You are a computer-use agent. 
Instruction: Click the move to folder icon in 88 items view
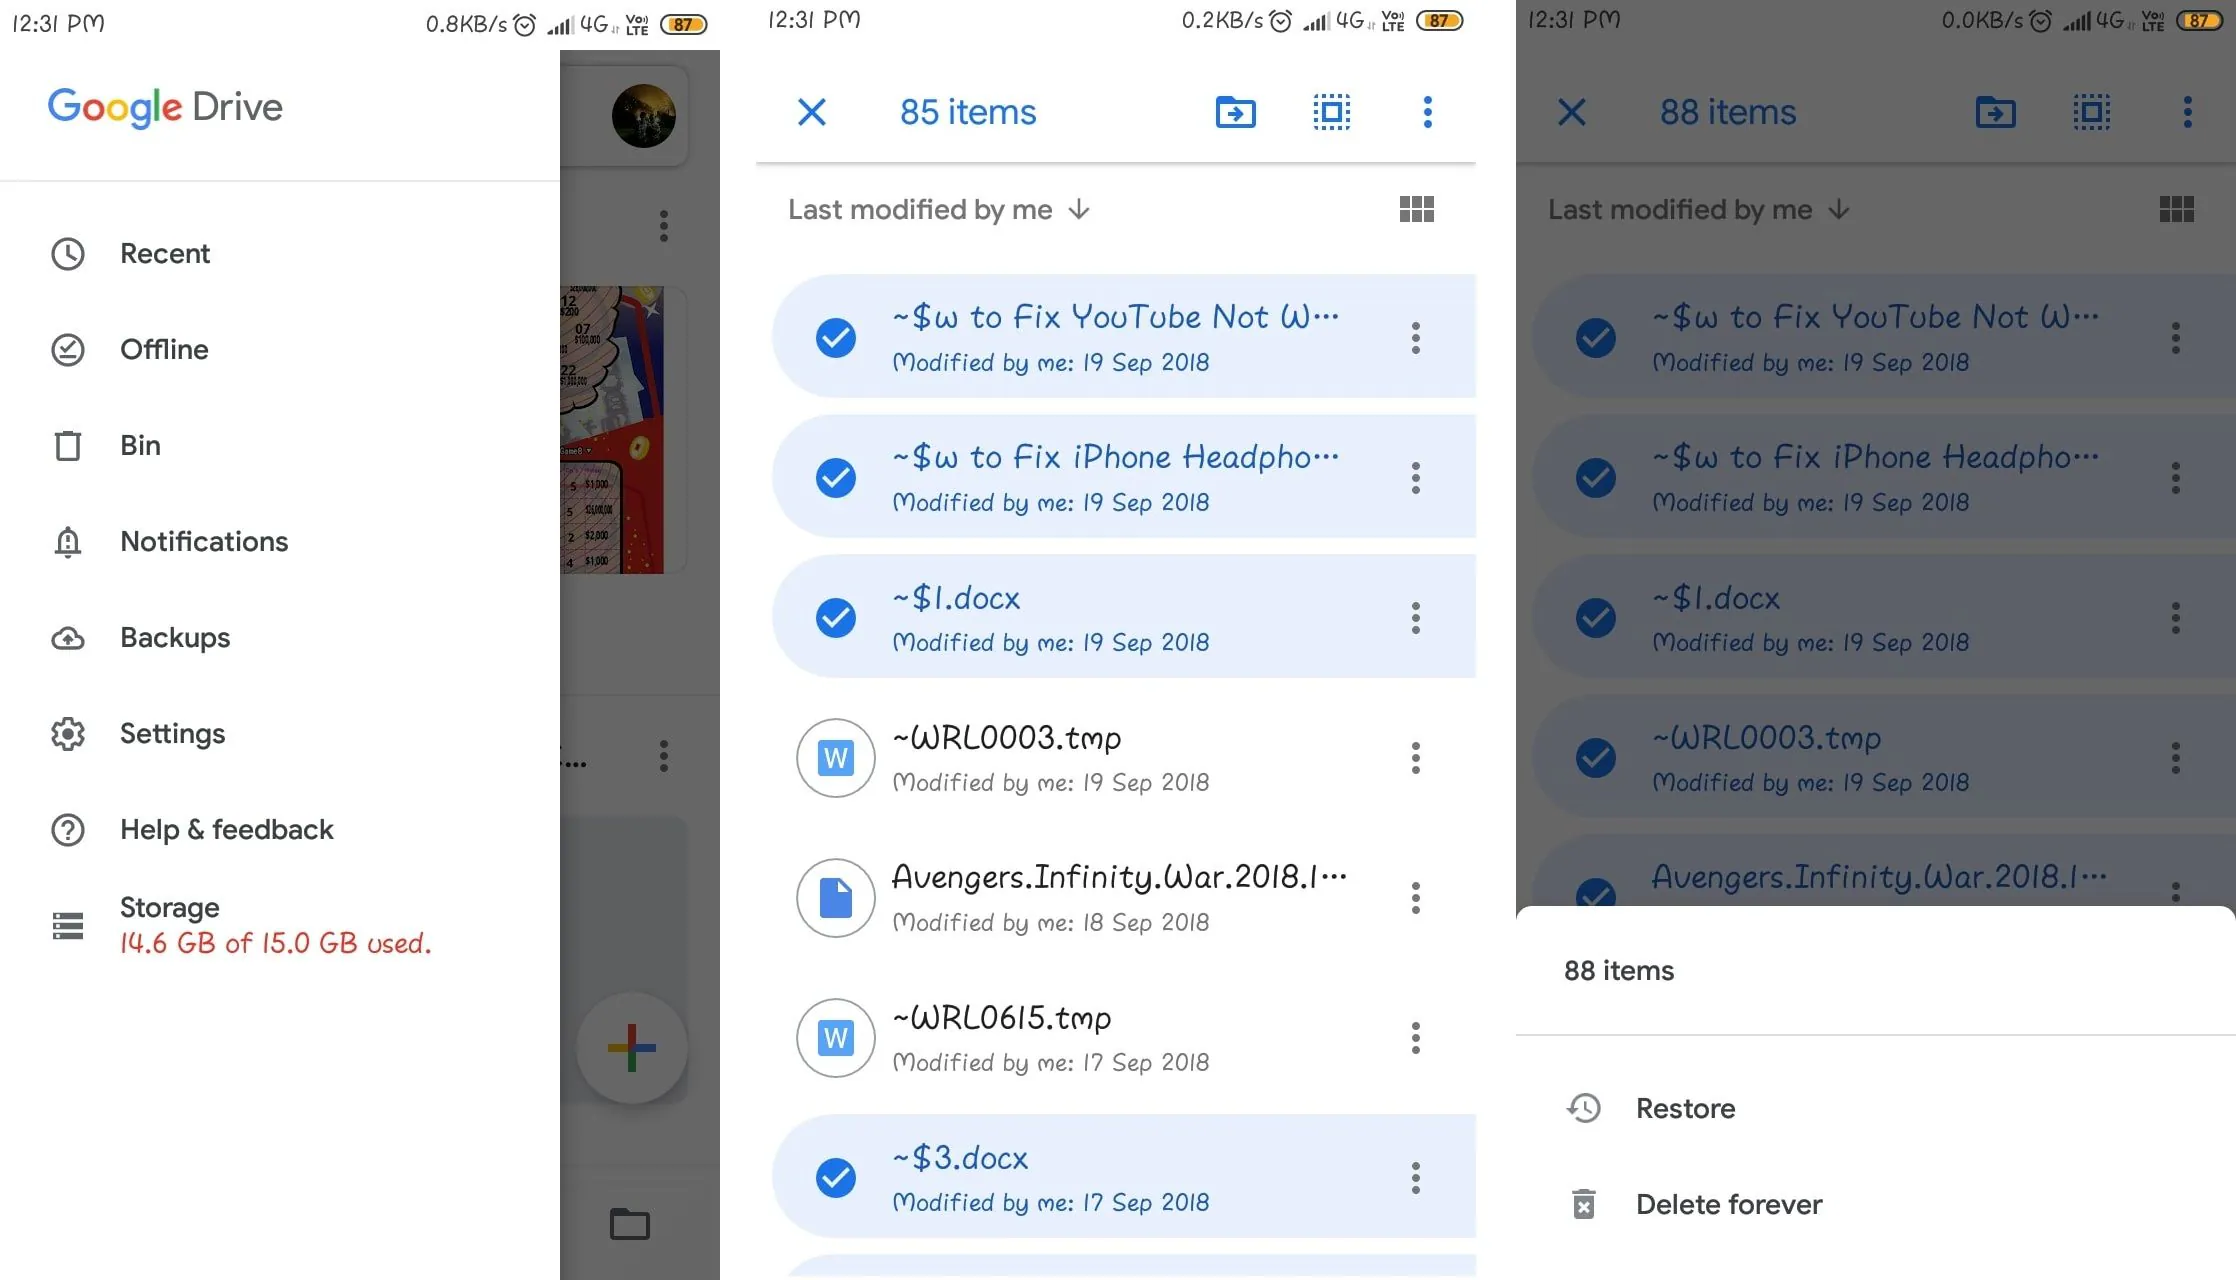coord(1995,111)
